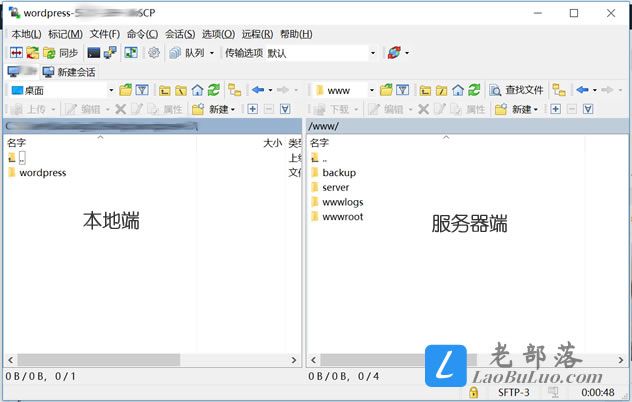The width and height of the screenshot is (632, 402).
Task: Click the local home directory icon
Action: [197, 90]
